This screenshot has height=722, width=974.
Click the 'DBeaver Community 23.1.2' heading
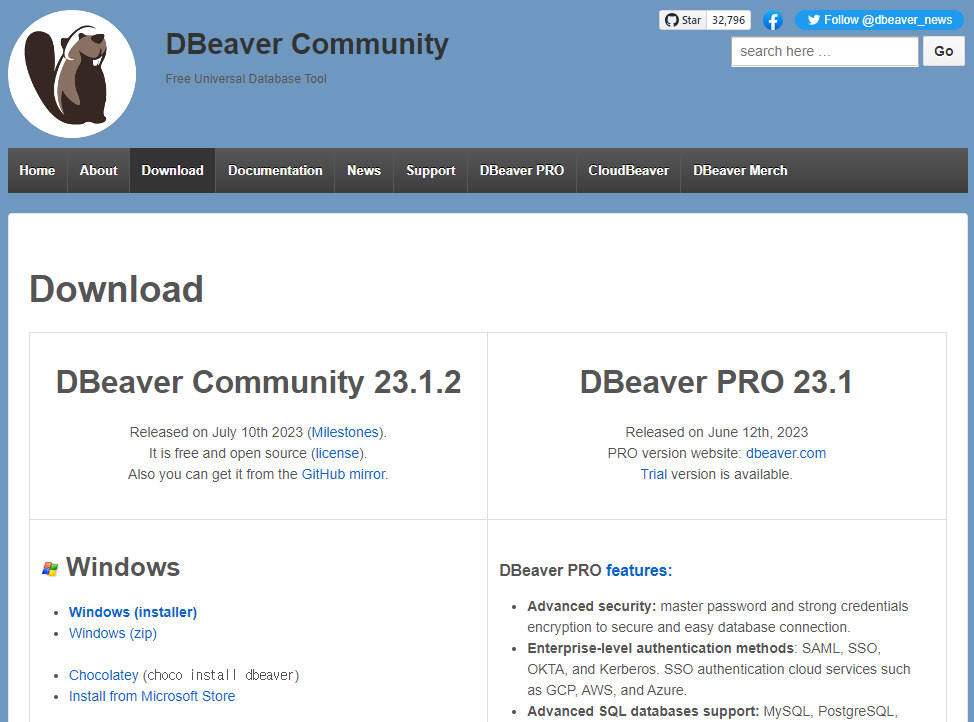258,382
